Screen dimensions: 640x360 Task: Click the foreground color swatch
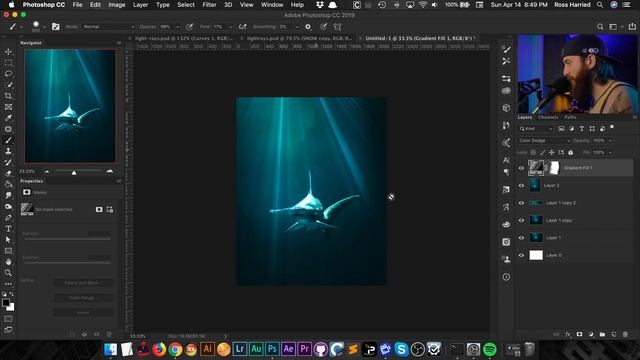[x=6, y=302]
